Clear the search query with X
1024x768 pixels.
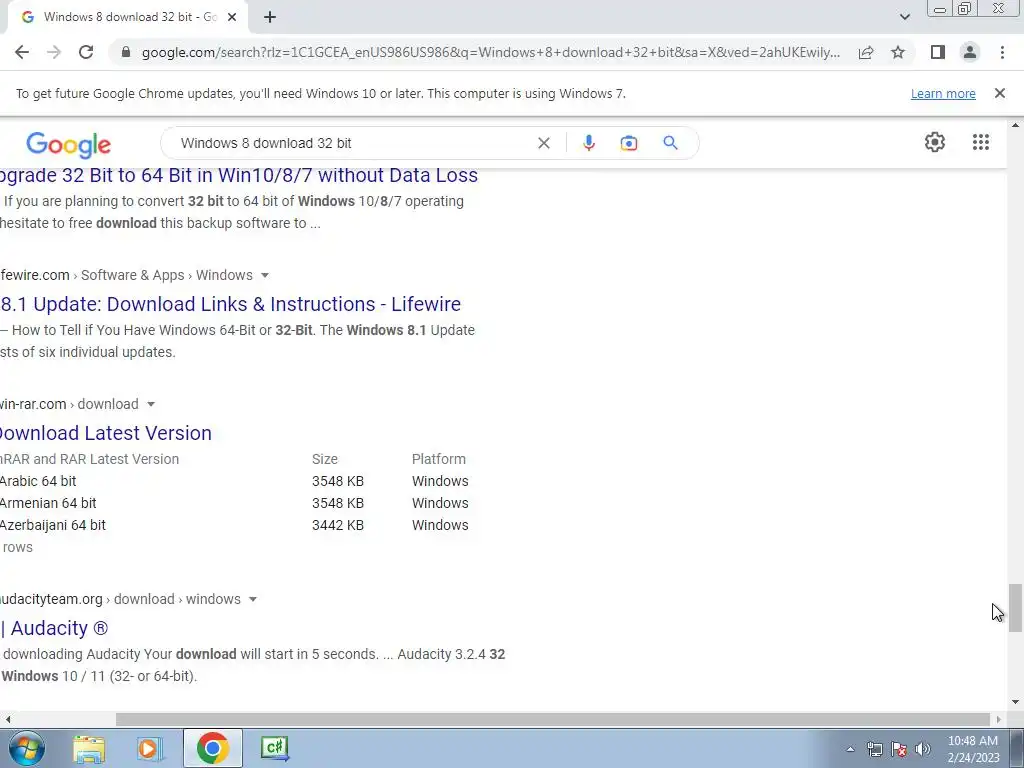pos(544,143)
